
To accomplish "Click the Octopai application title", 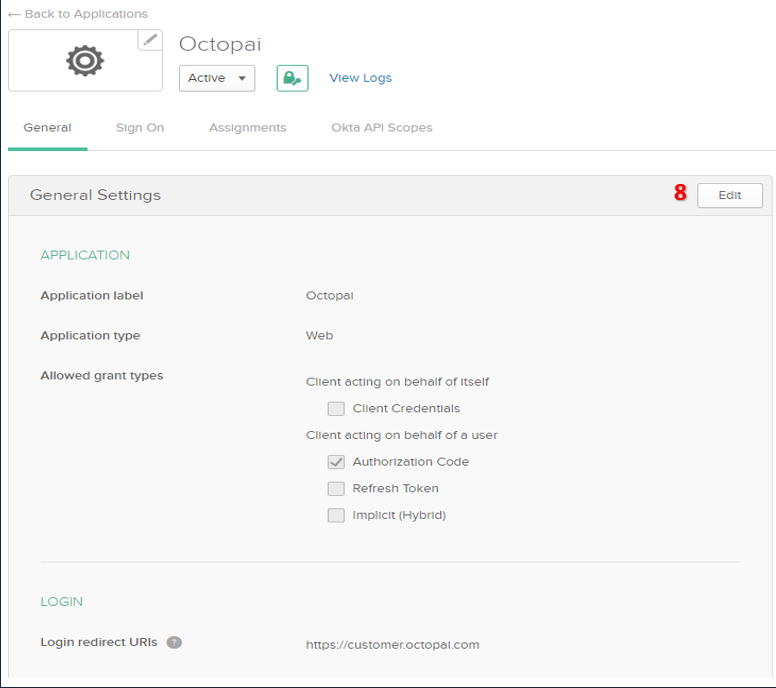I will pos(220,45).
